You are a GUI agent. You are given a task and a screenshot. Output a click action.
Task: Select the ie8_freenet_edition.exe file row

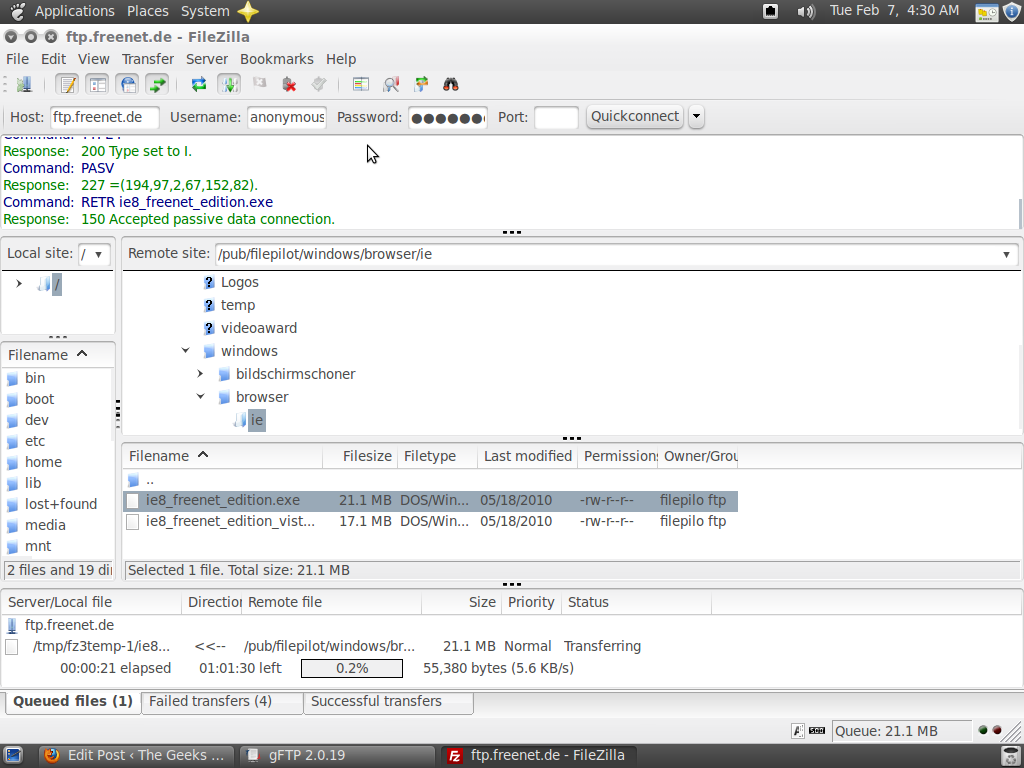(430, 501)
